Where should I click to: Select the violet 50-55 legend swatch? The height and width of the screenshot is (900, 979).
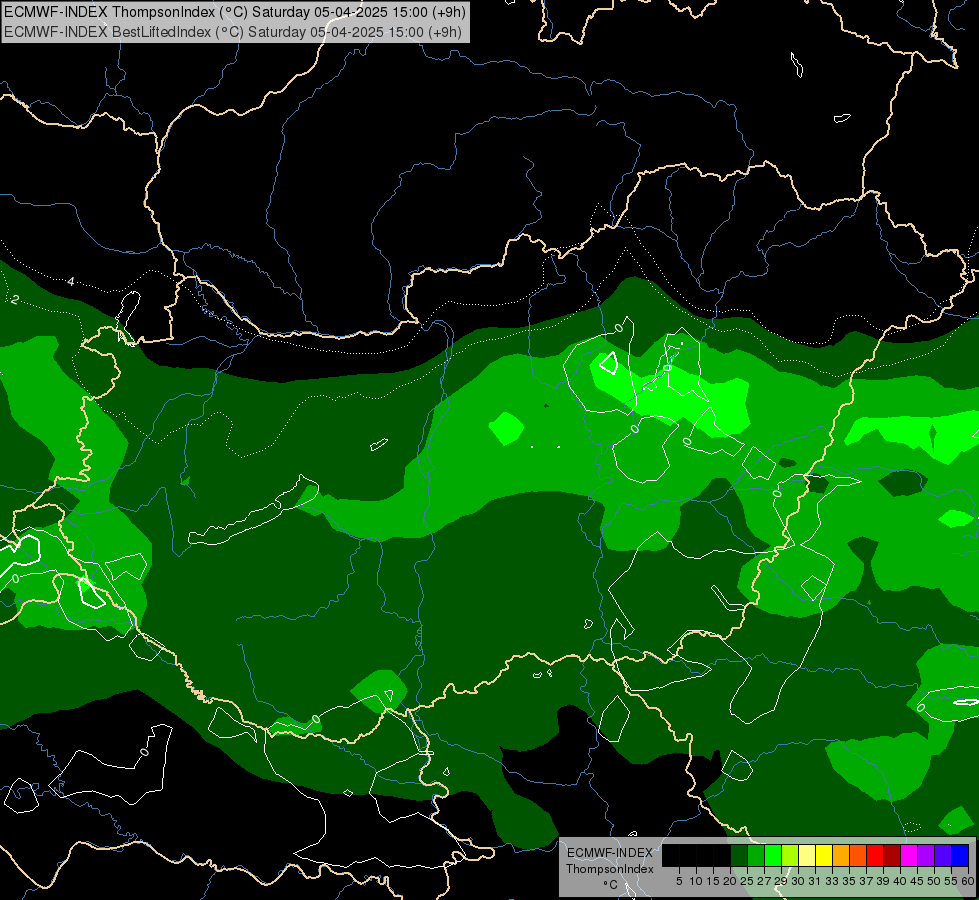[x=943, y=855]
